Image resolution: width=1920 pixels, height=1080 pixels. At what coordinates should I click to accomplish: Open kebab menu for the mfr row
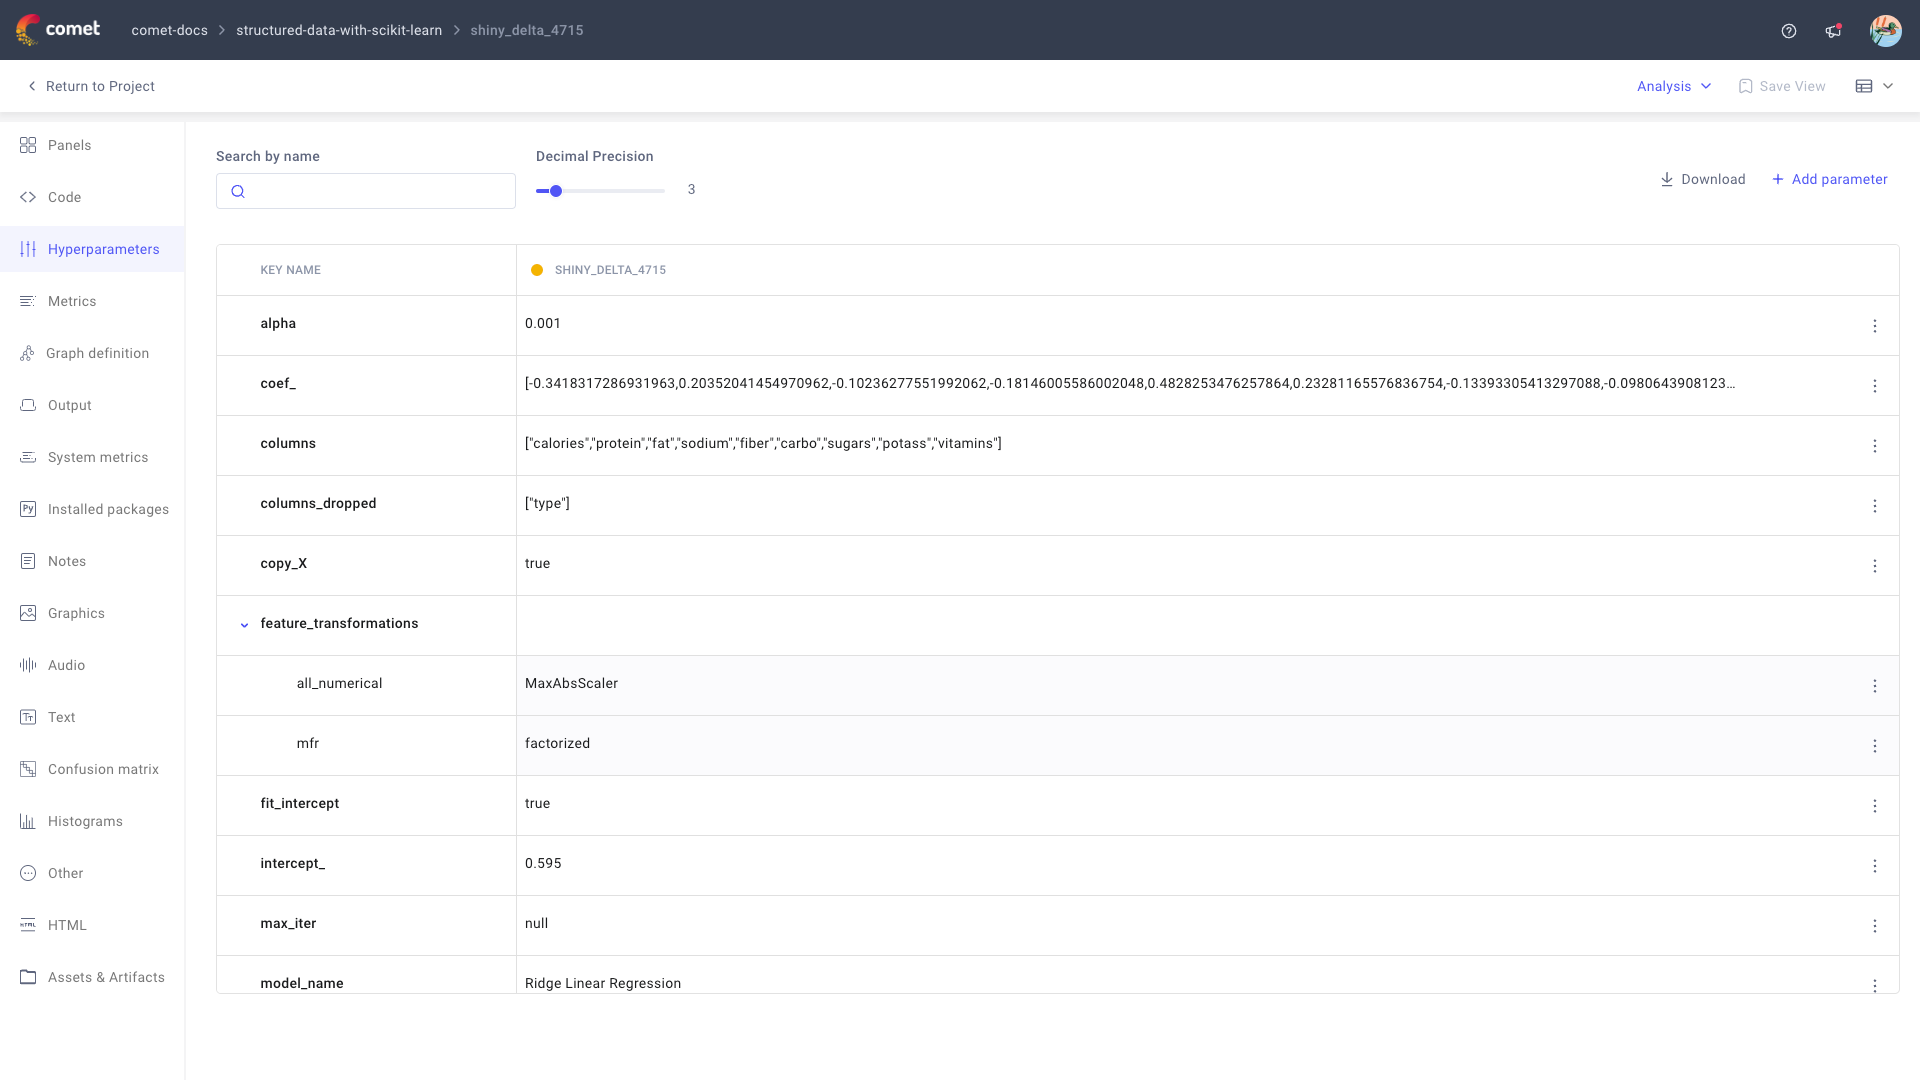click(x=1875, y=746)
